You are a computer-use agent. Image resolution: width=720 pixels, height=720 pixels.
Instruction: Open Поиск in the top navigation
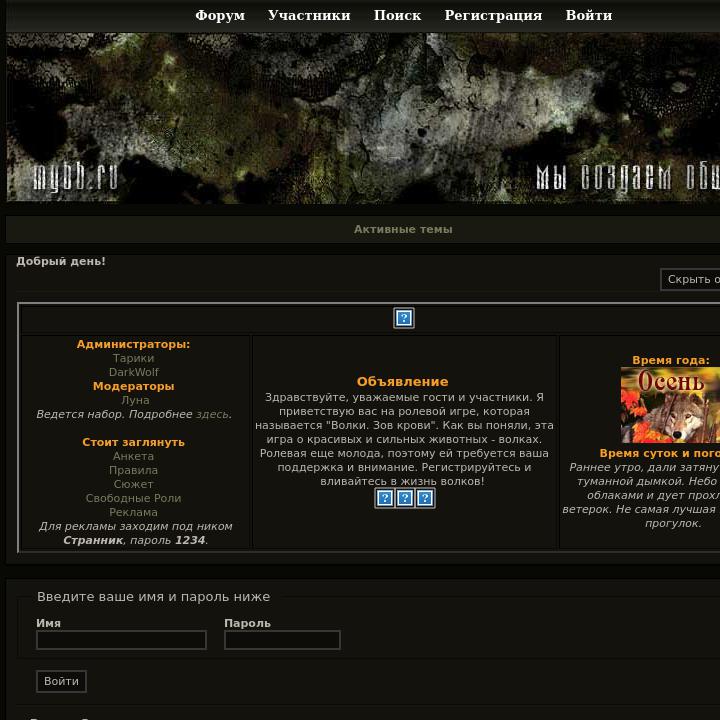point(397,15)
